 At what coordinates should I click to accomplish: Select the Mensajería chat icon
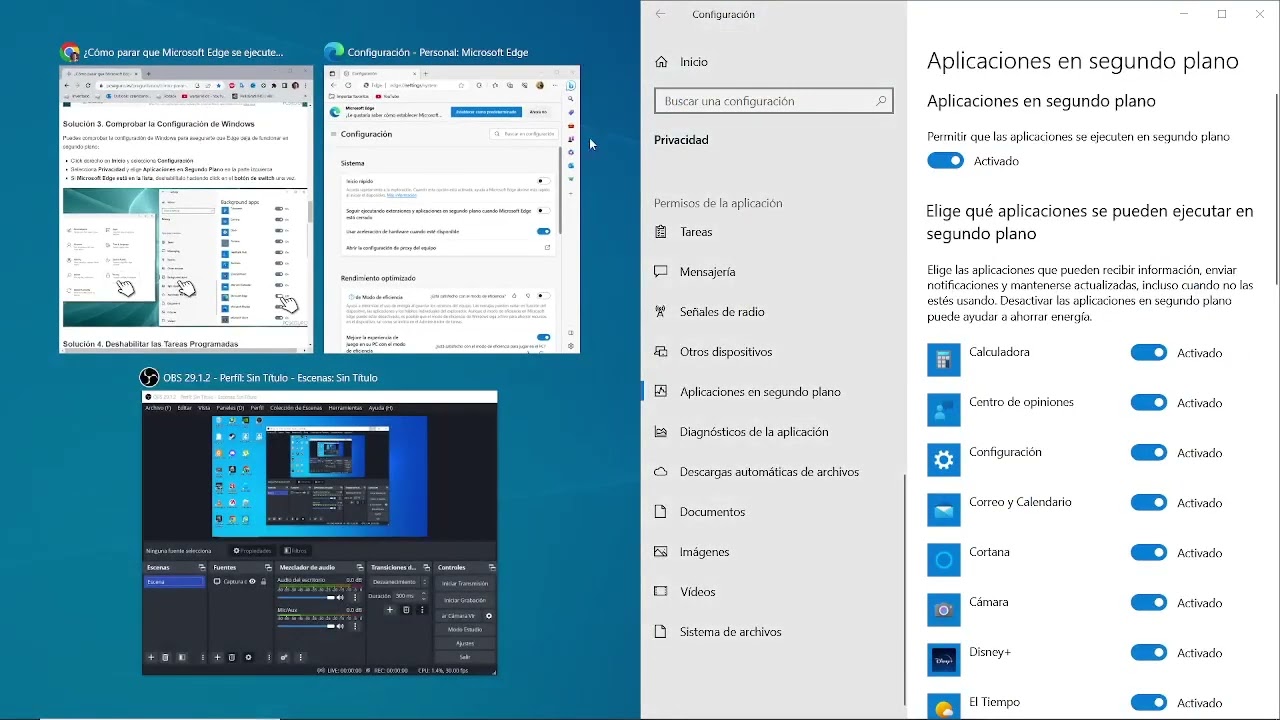661,272
